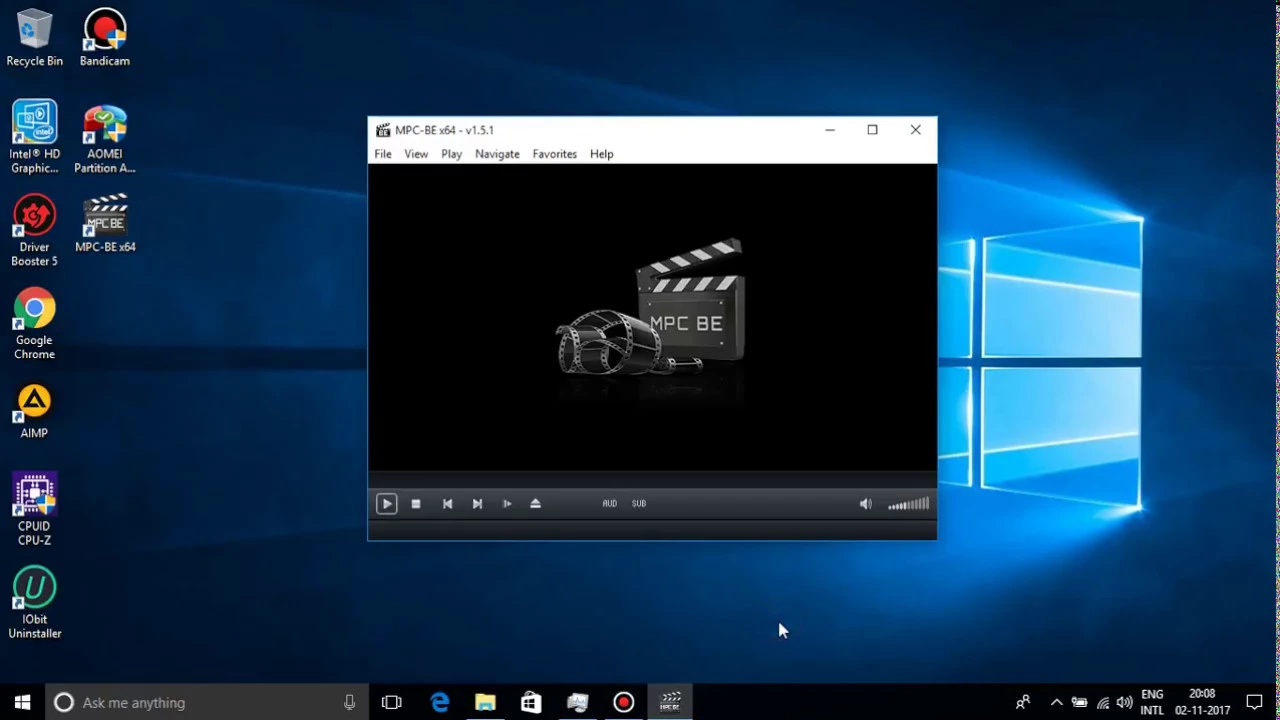Open the Help menu
The height and width of the screenshot is (720, 1280).
click(x=601, y=154)
